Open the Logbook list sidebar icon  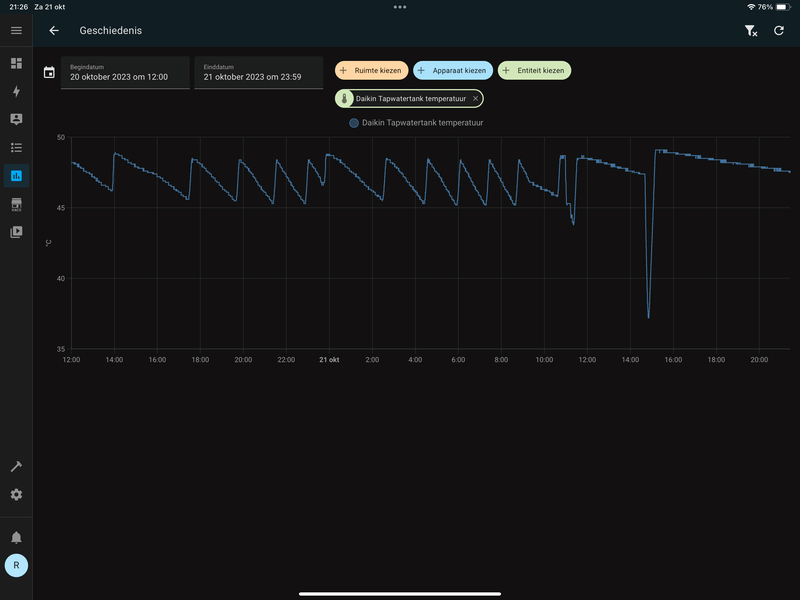(x=16, y=148)
